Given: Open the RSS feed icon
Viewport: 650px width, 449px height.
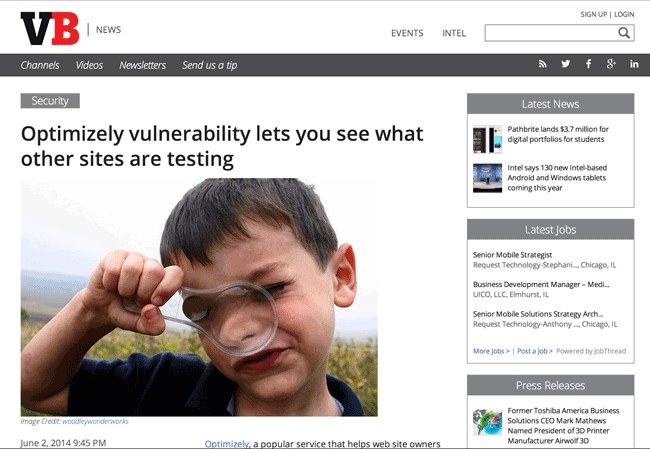Looking at the screenshot, I should pyautogui.click(x=543, y=64).
